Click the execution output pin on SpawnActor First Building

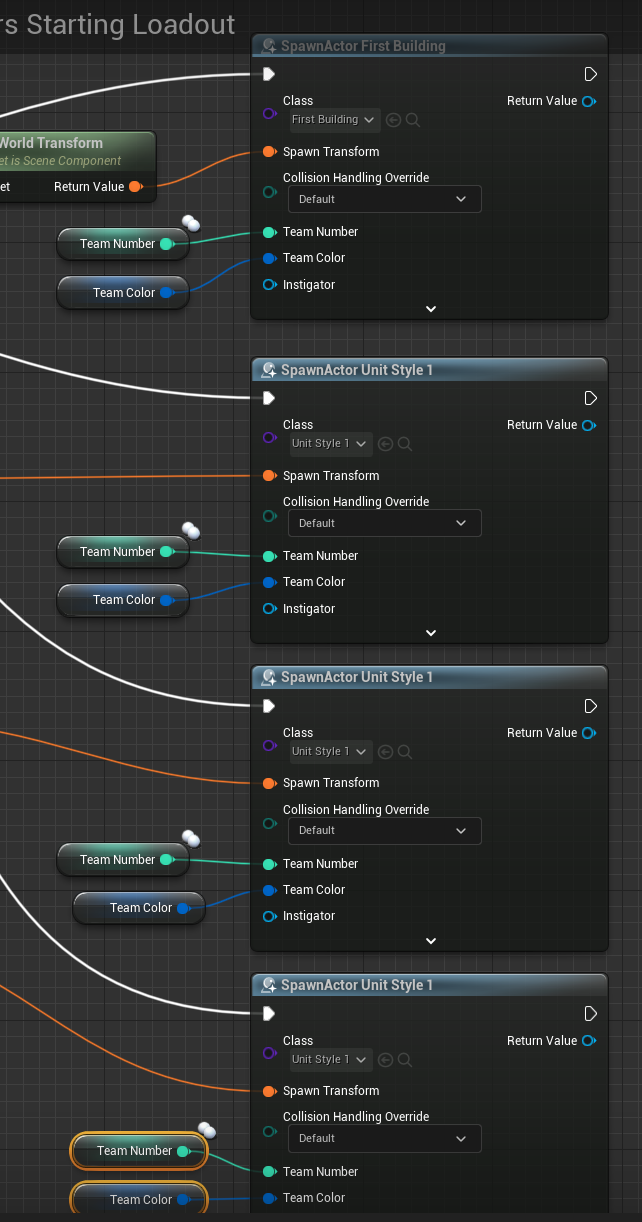[x=590, y=75]
